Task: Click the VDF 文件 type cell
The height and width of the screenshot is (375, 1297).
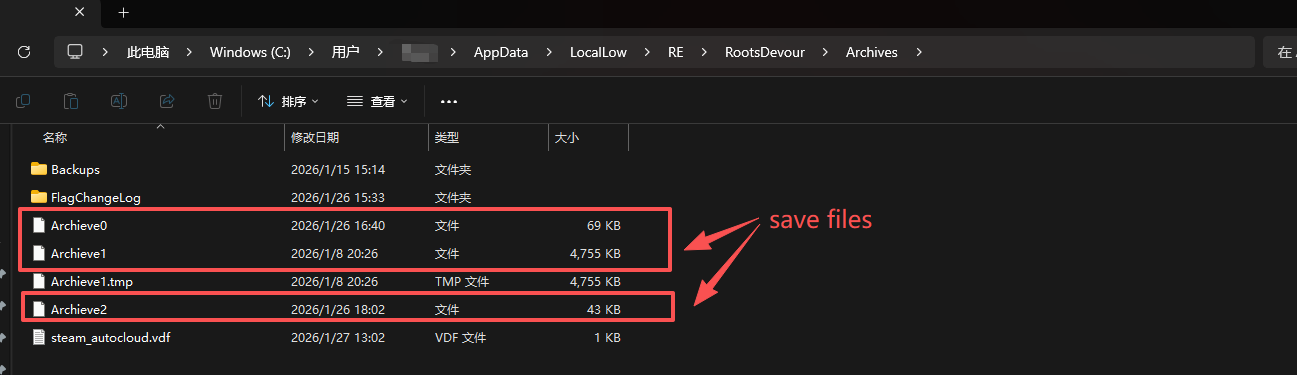Action: click(x=461, y=338)
